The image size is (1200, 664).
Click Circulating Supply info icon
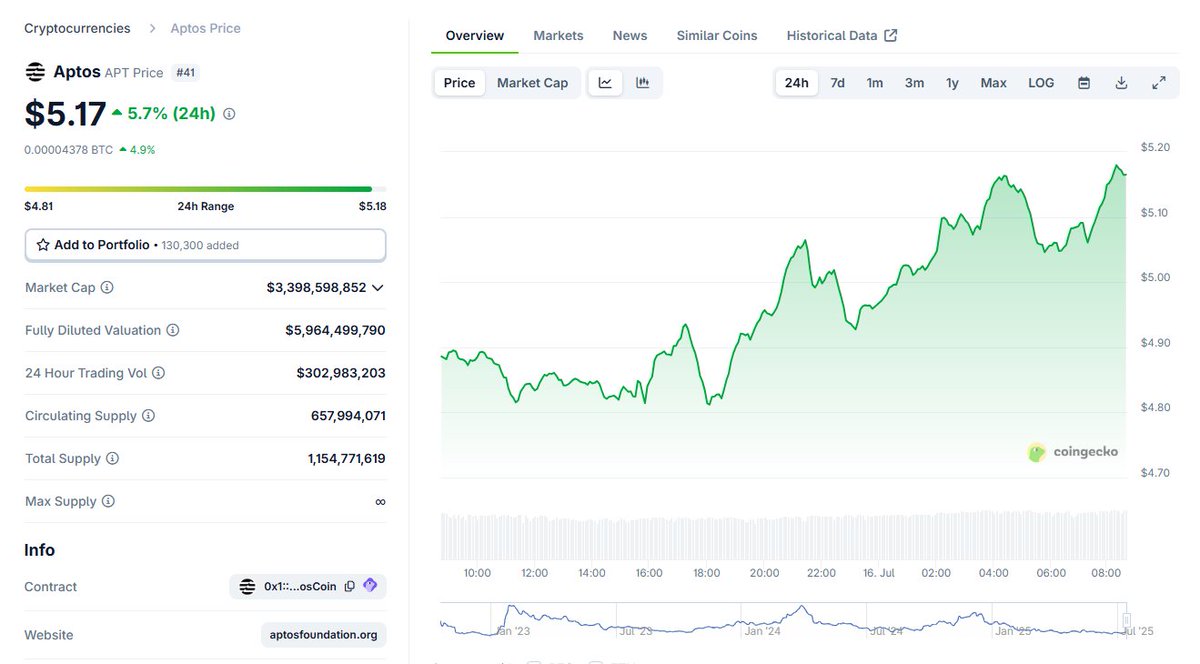coord(148,416)
